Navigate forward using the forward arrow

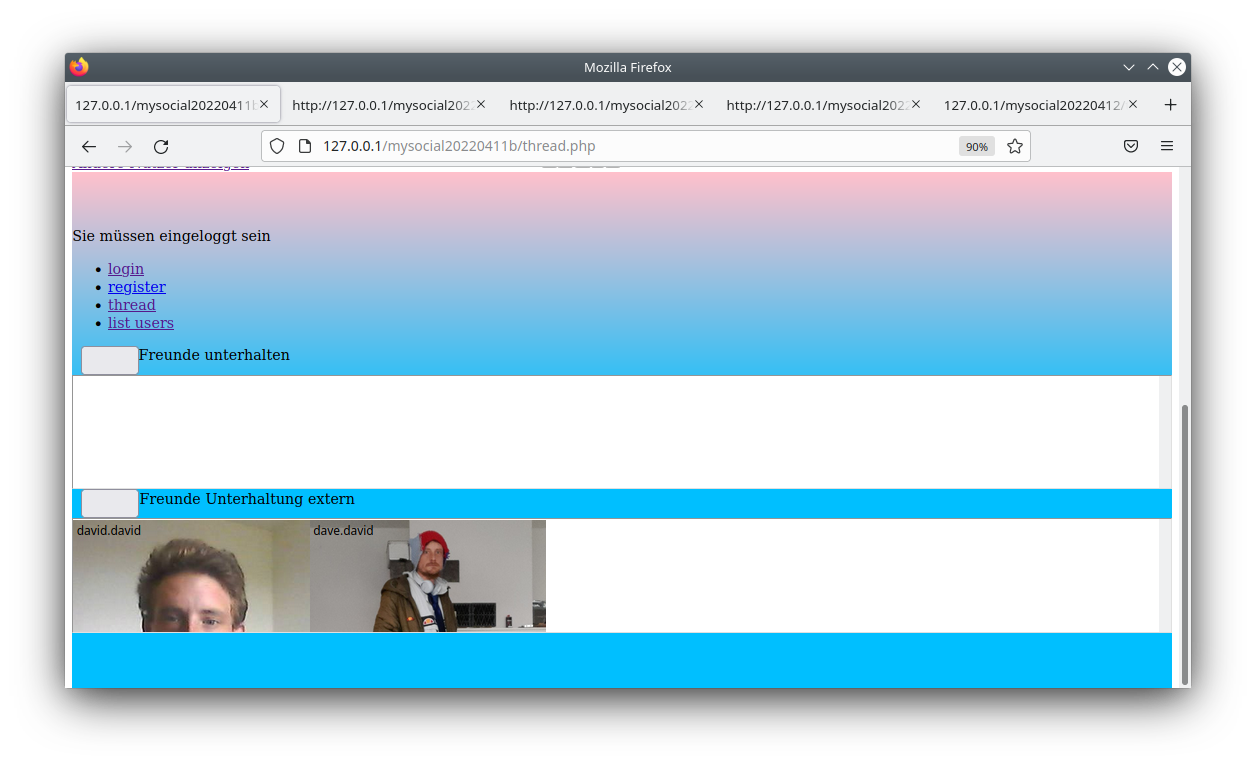(124, 146)
